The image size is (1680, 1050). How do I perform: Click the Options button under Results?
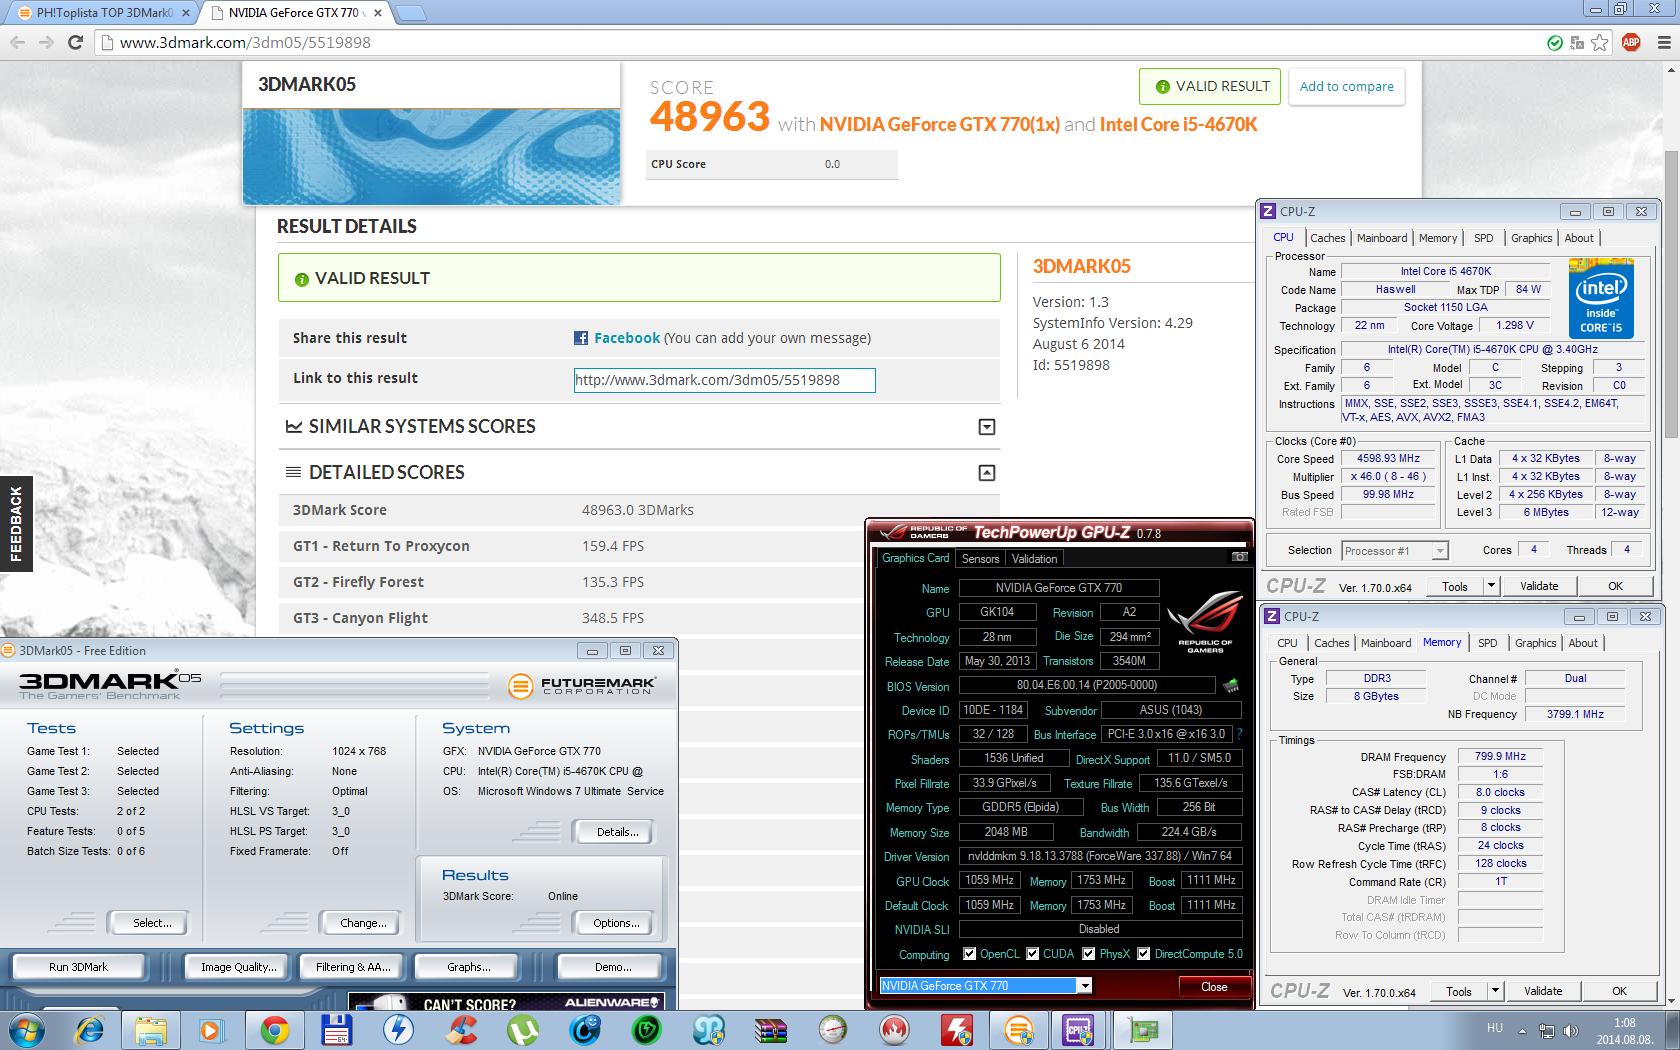point(616,923)
